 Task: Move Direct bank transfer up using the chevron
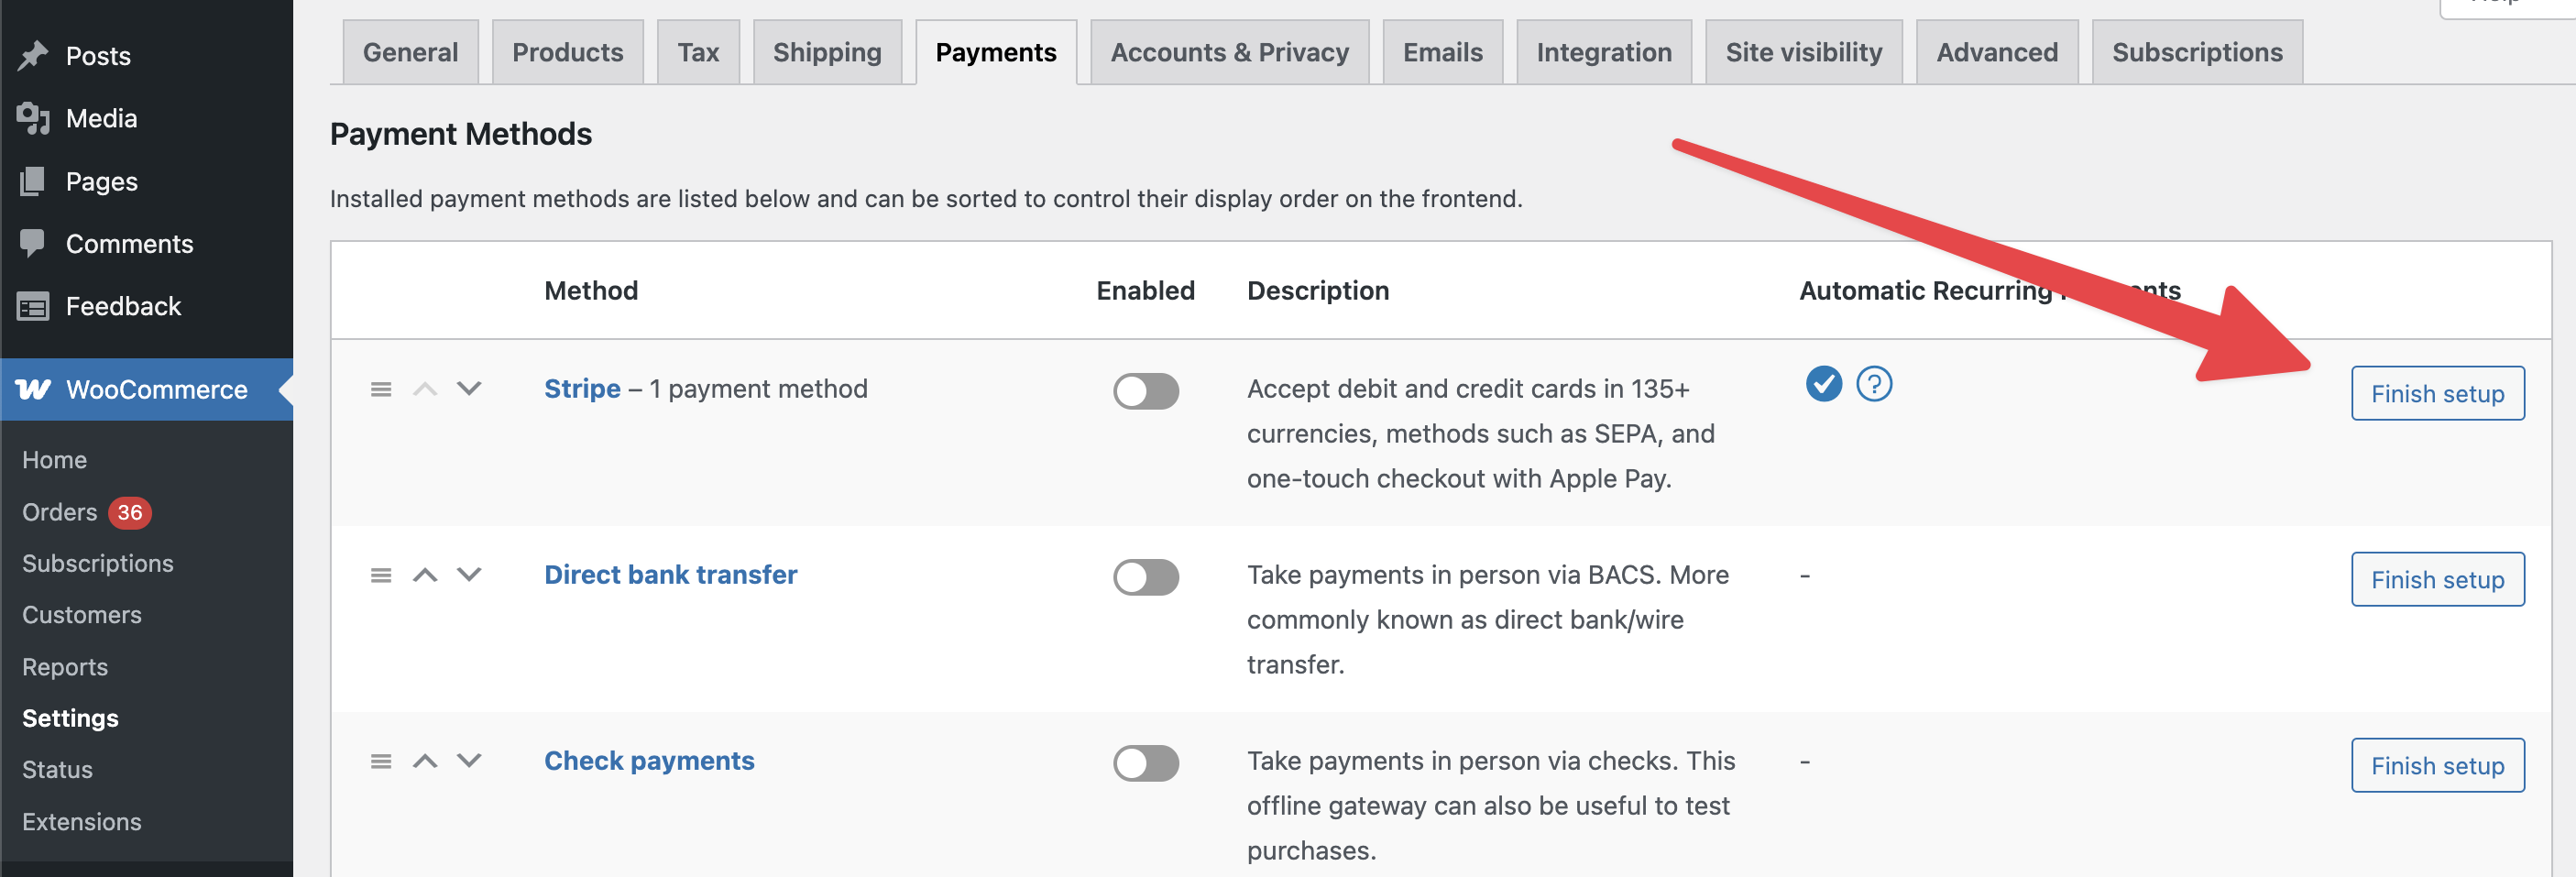point(426,576)
